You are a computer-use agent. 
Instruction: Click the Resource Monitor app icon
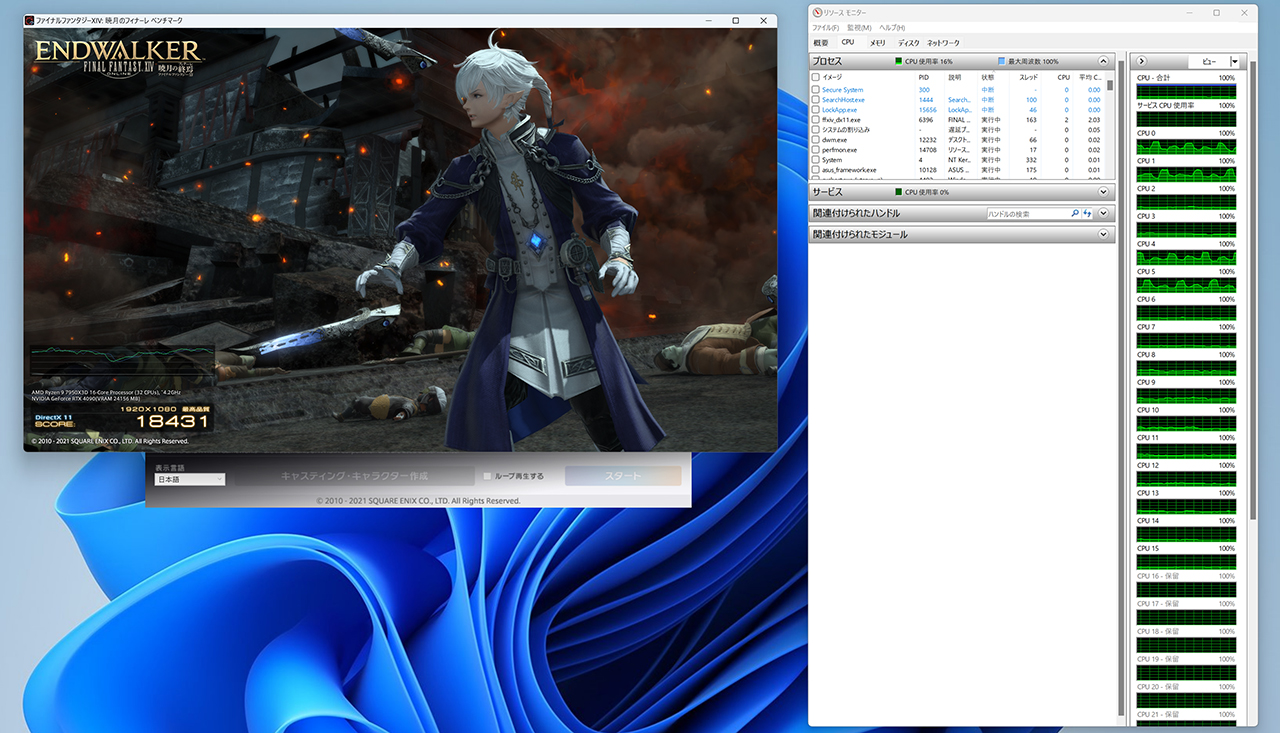pos(817,12)
